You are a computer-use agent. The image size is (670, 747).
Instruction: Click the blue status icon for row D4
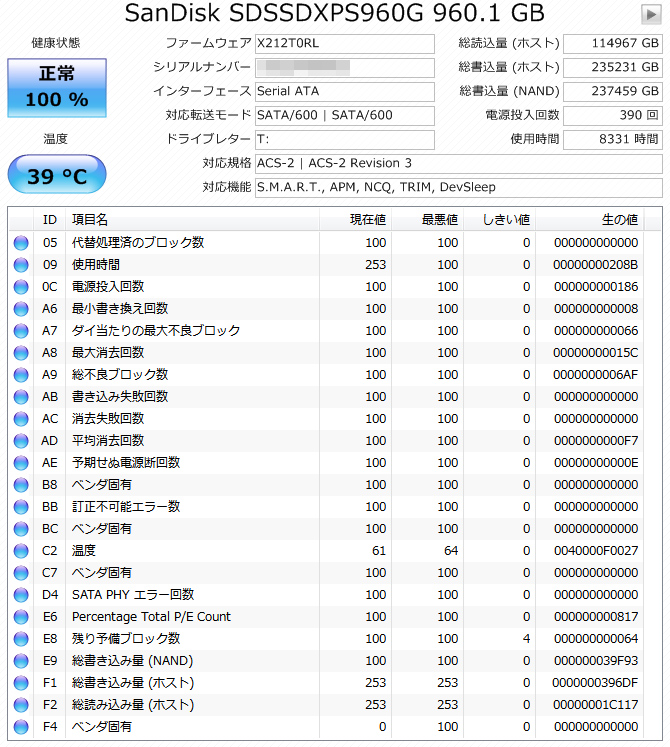point(21,595)
